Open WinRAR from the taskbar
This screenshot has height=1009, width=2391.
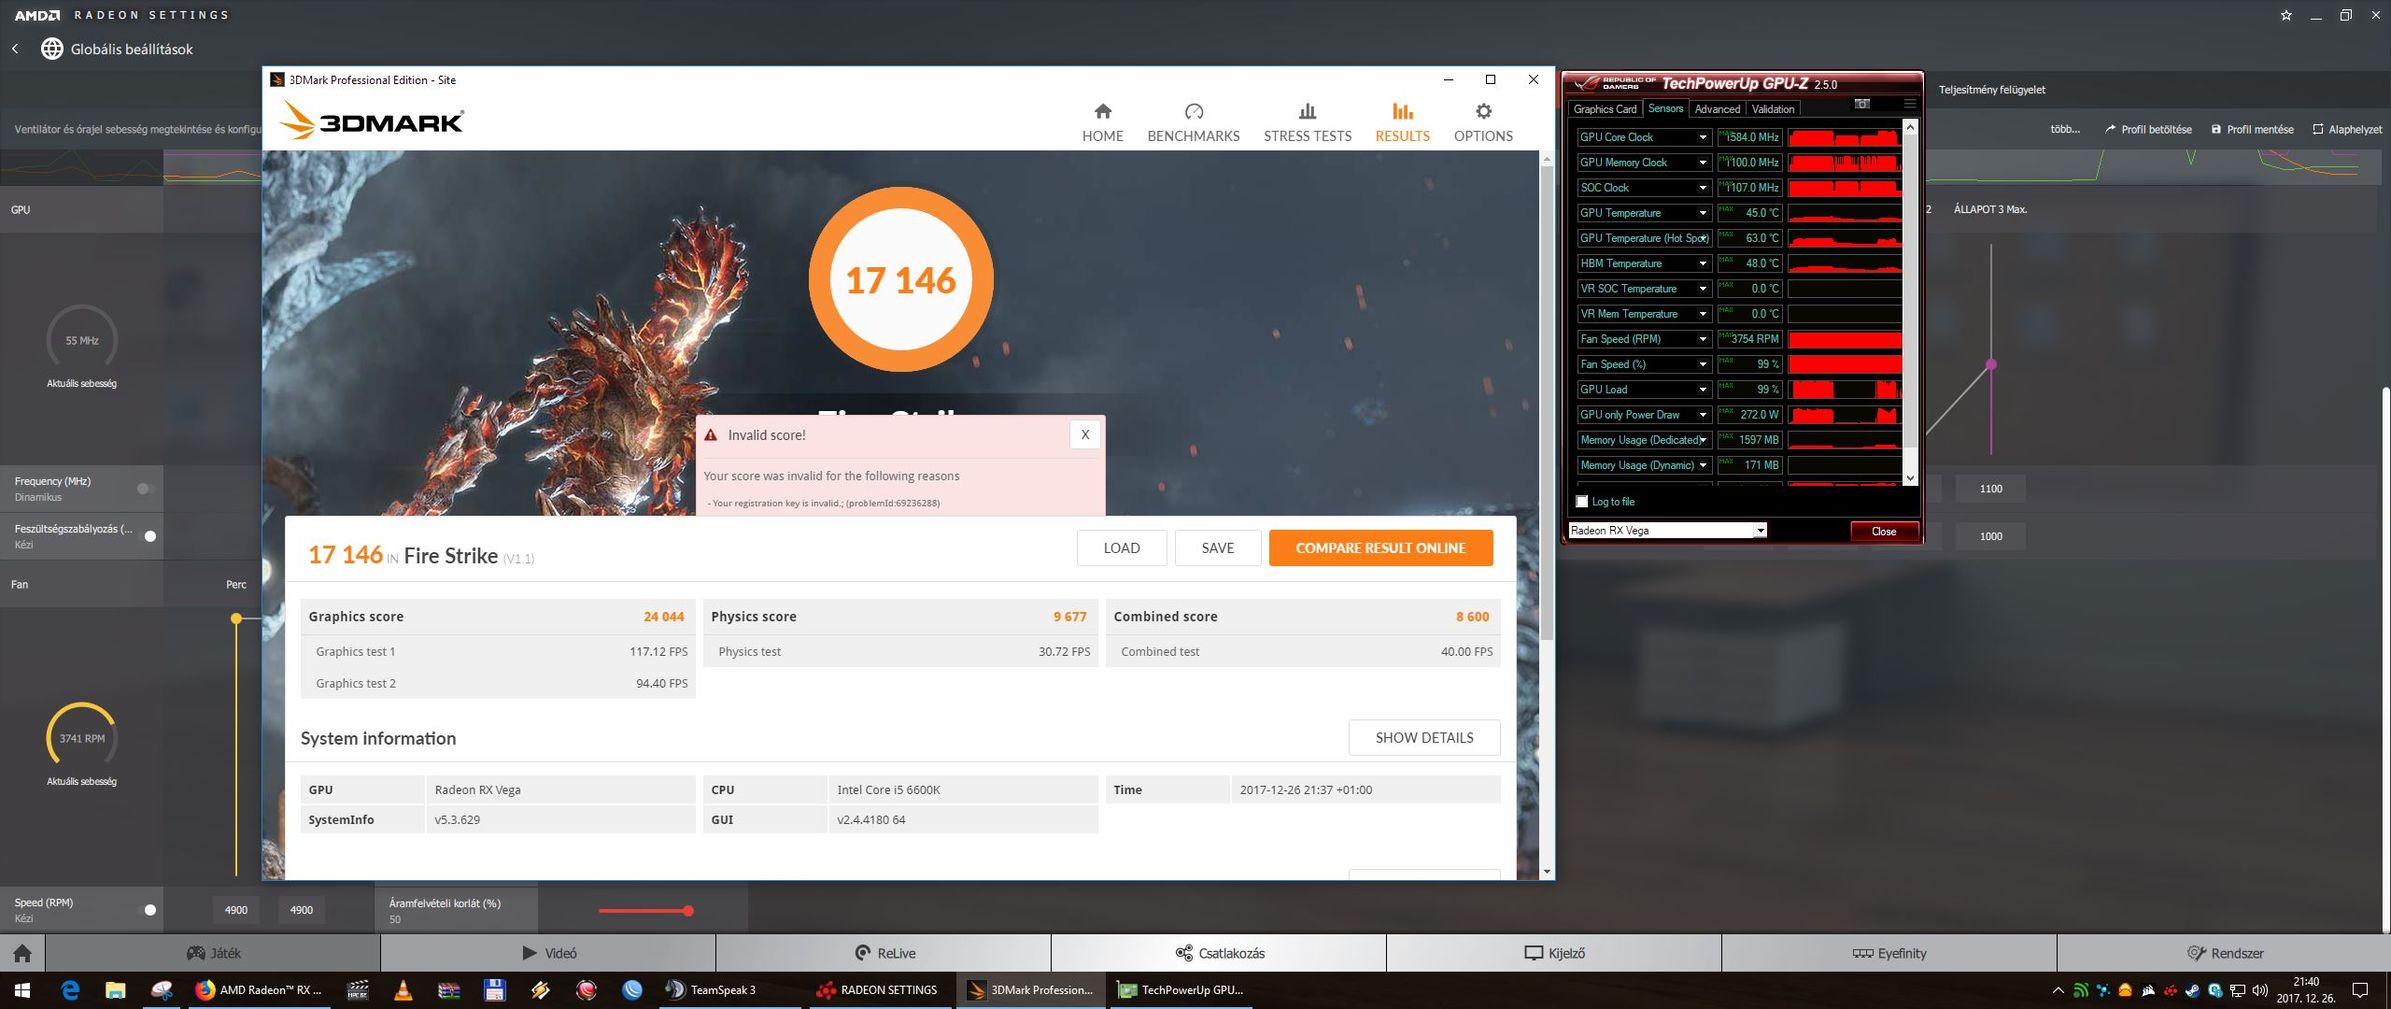[449, 990]
